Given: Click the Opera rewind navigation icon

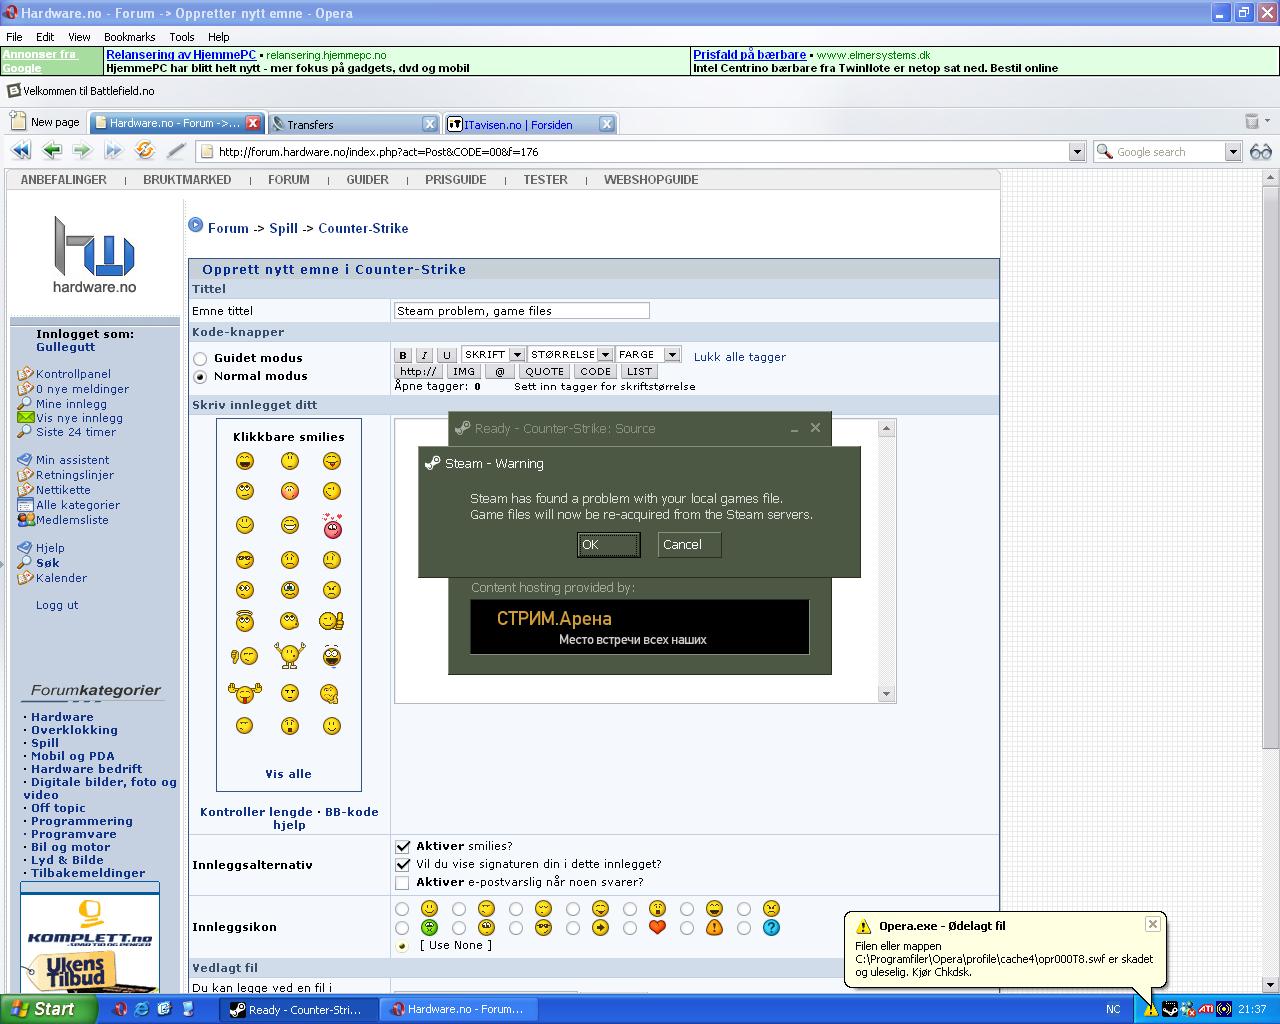Looking at the screenshot, I should [x=20, y=151].
